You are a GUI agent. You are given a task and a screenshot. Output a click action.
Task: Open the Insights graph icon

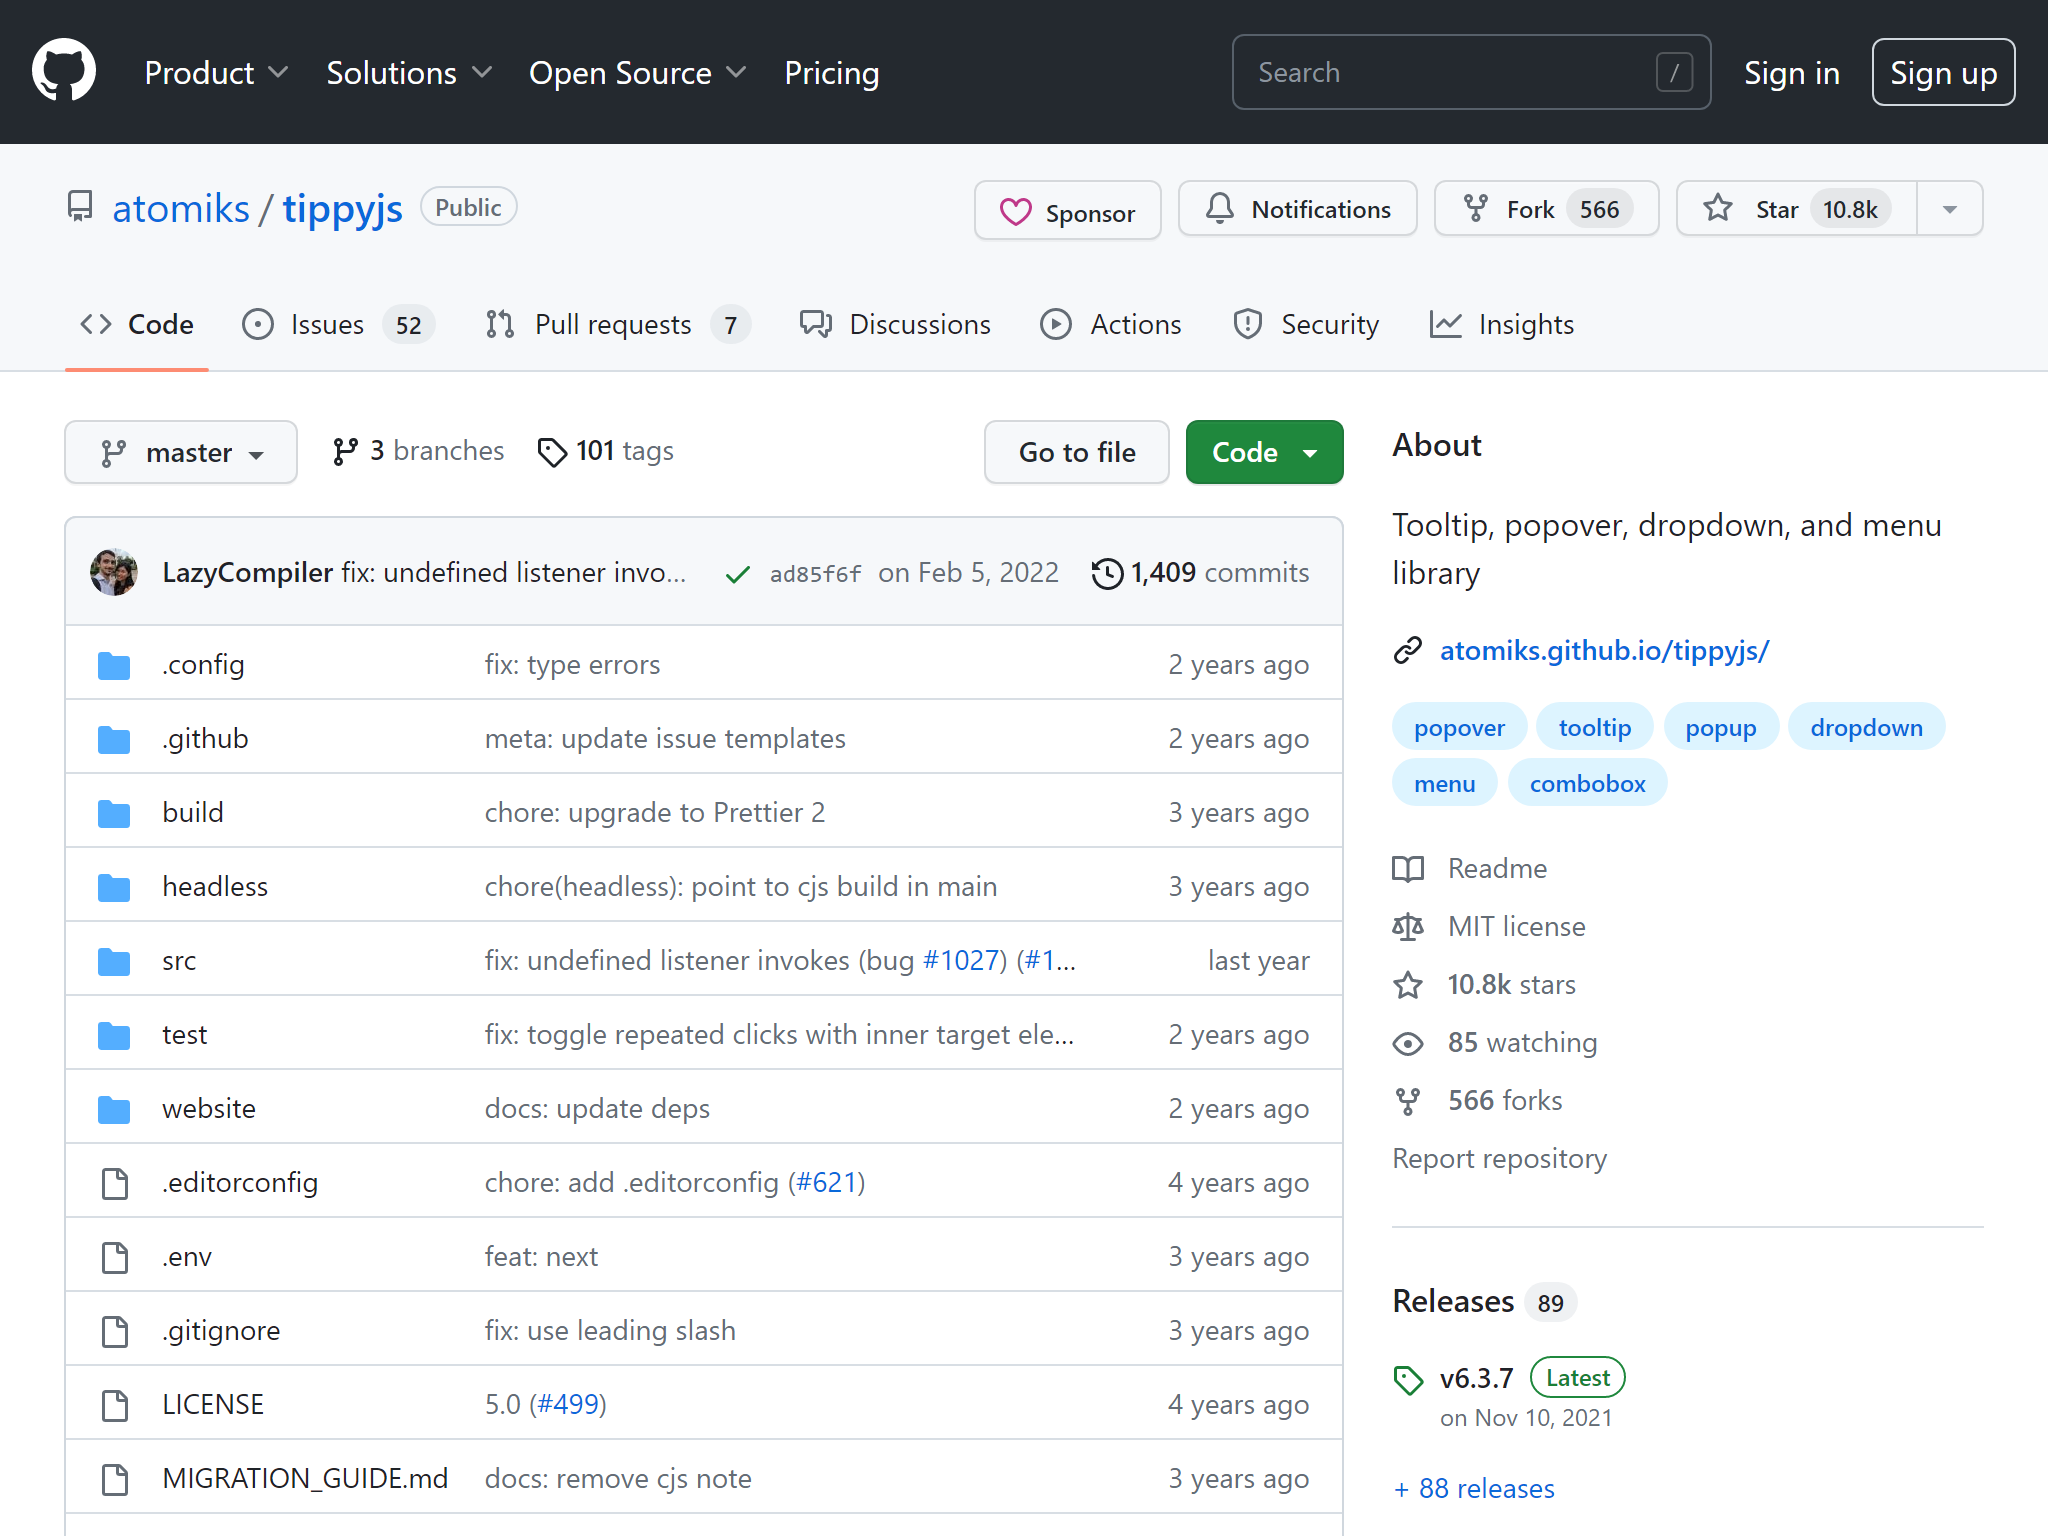point(1446,324)
